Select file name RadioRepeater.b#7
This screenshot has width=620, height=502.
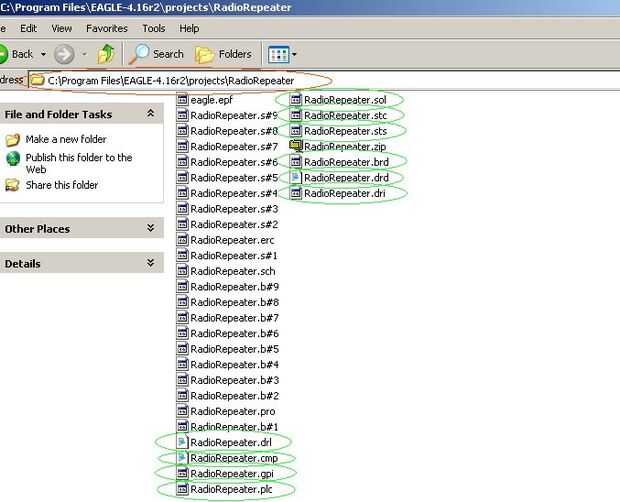(234, 318)
